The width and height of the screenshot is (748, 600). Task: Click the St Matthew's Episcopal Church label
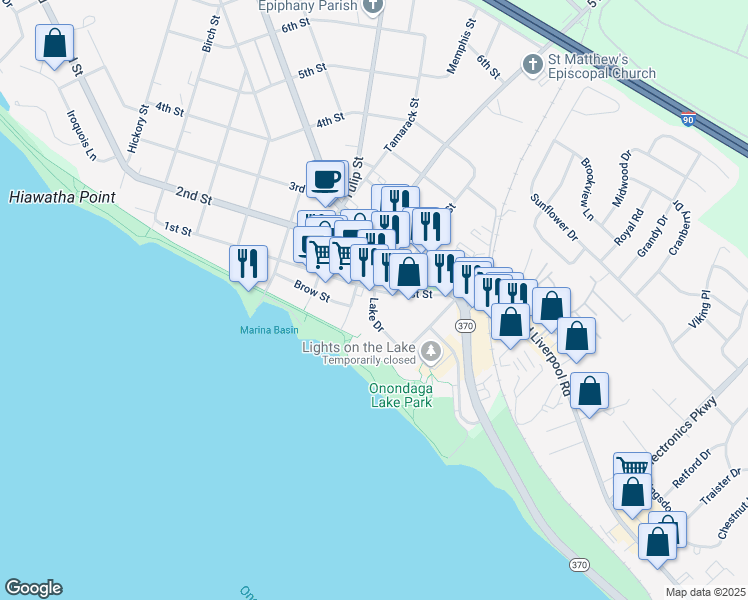(x=602, y=66)
